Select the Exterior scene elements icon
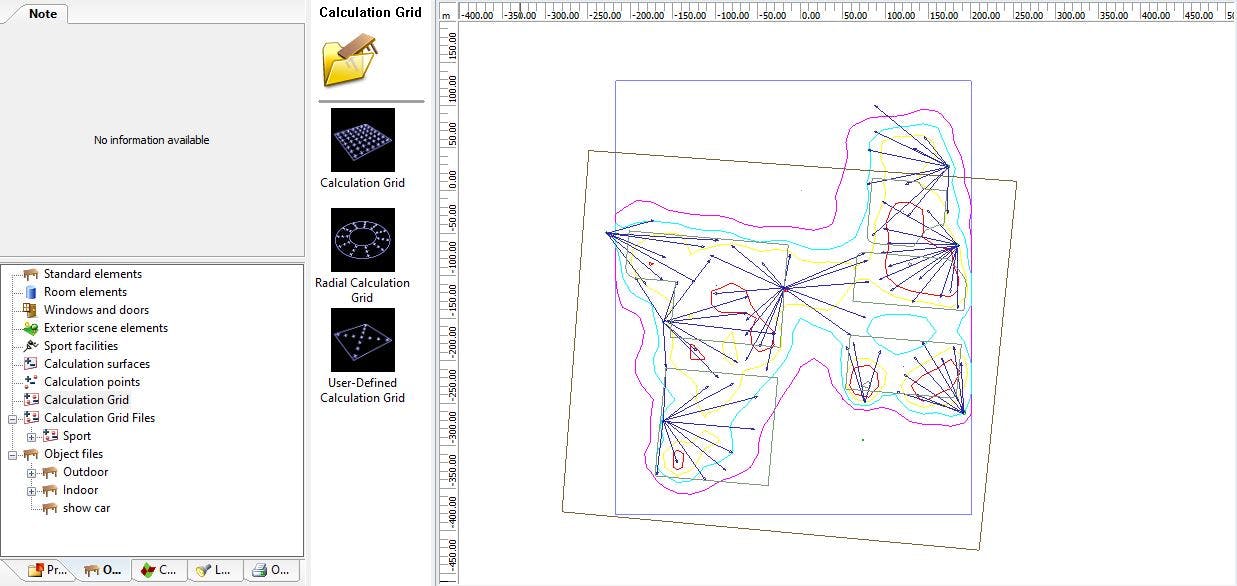The image size is (1237, 586). [x=31, y=328]
